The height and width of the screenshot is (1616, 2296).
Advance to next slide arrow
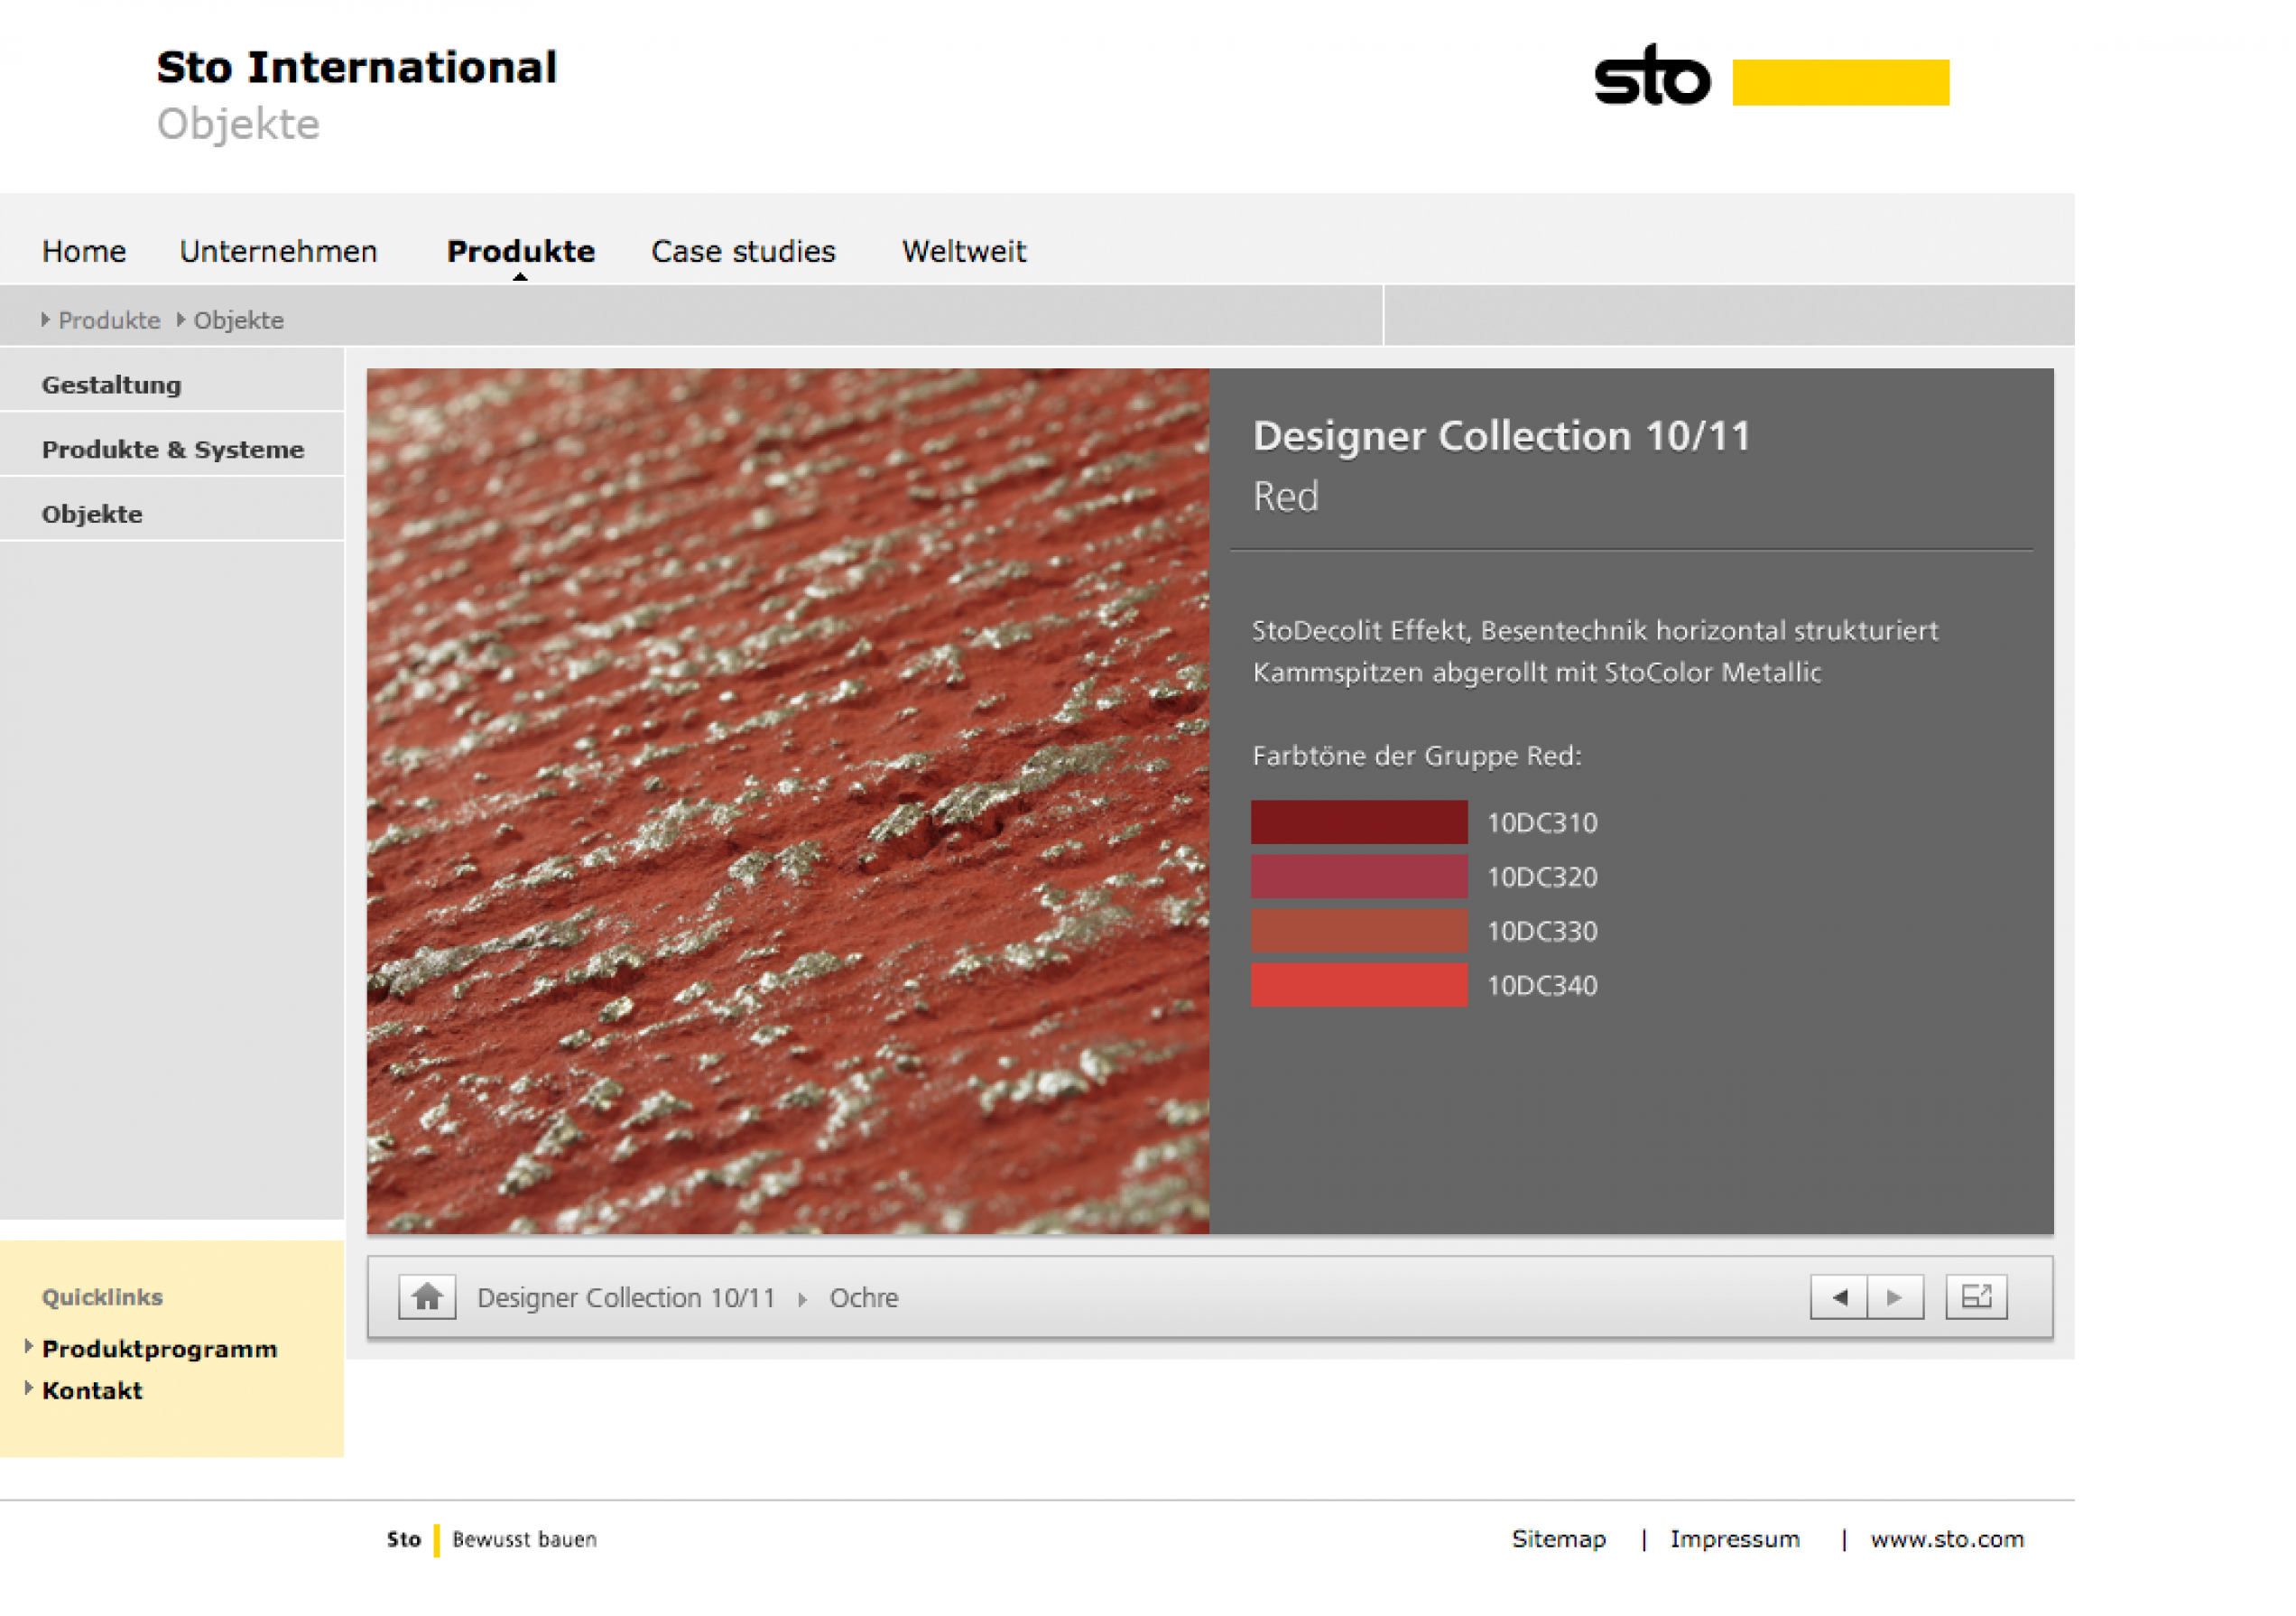tap(1894, 1297)
